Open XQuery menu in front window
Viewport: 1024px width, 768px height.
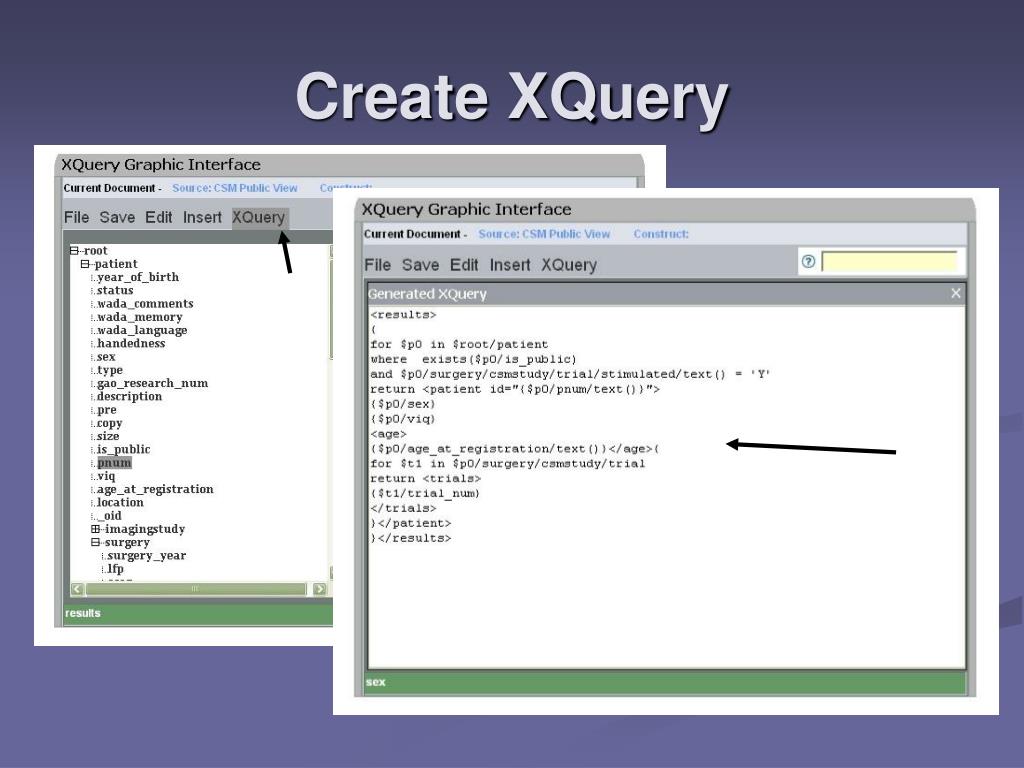pyautogui.click(x=569, y=265)
